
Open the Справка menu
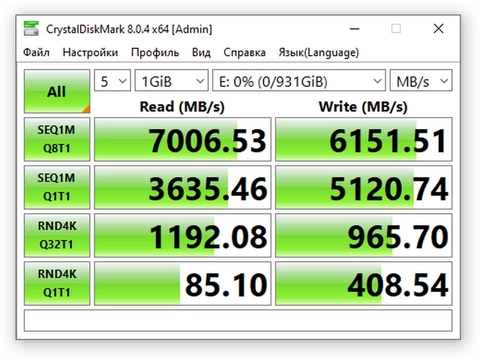point(244,52)
